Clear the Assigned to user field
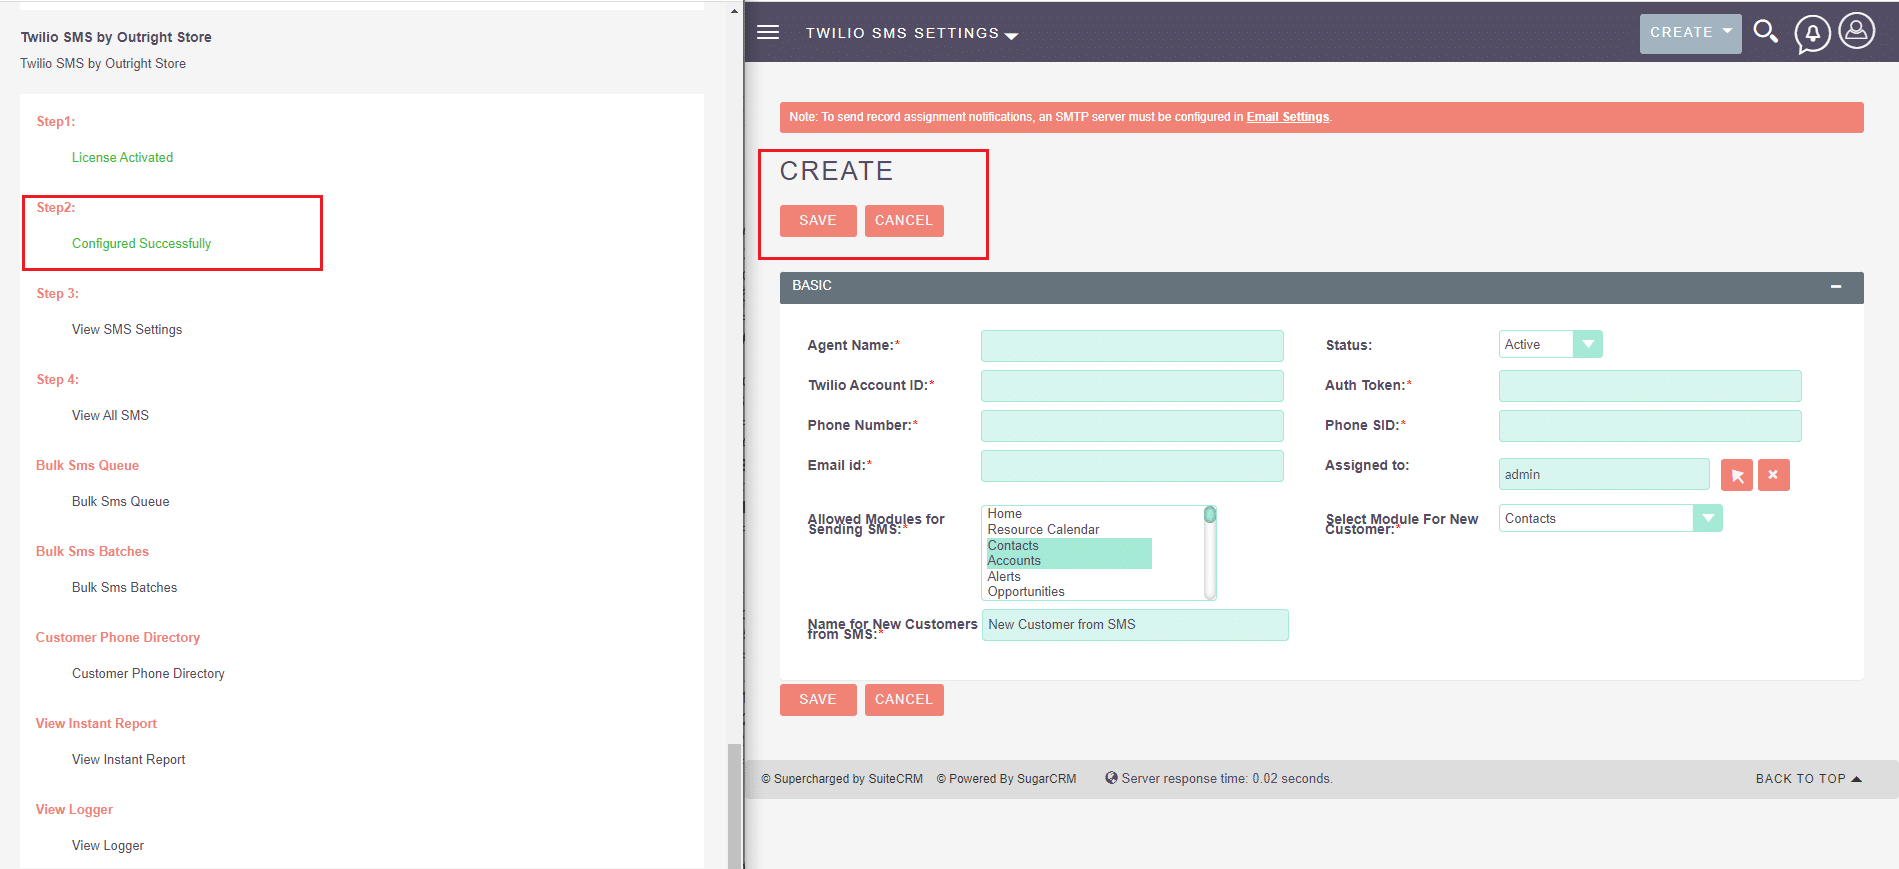The image size is (1899, 869). pos(1773,475)
